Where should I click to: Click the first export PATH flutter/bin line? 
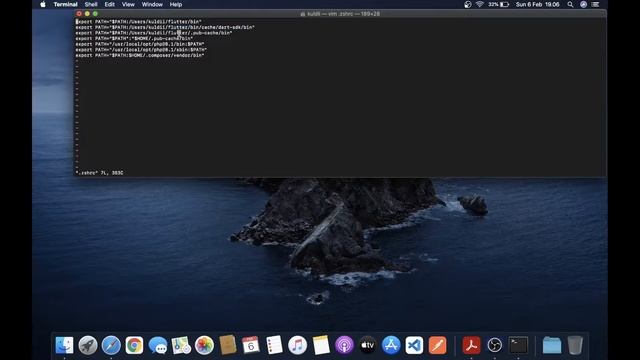coord(138,22)
